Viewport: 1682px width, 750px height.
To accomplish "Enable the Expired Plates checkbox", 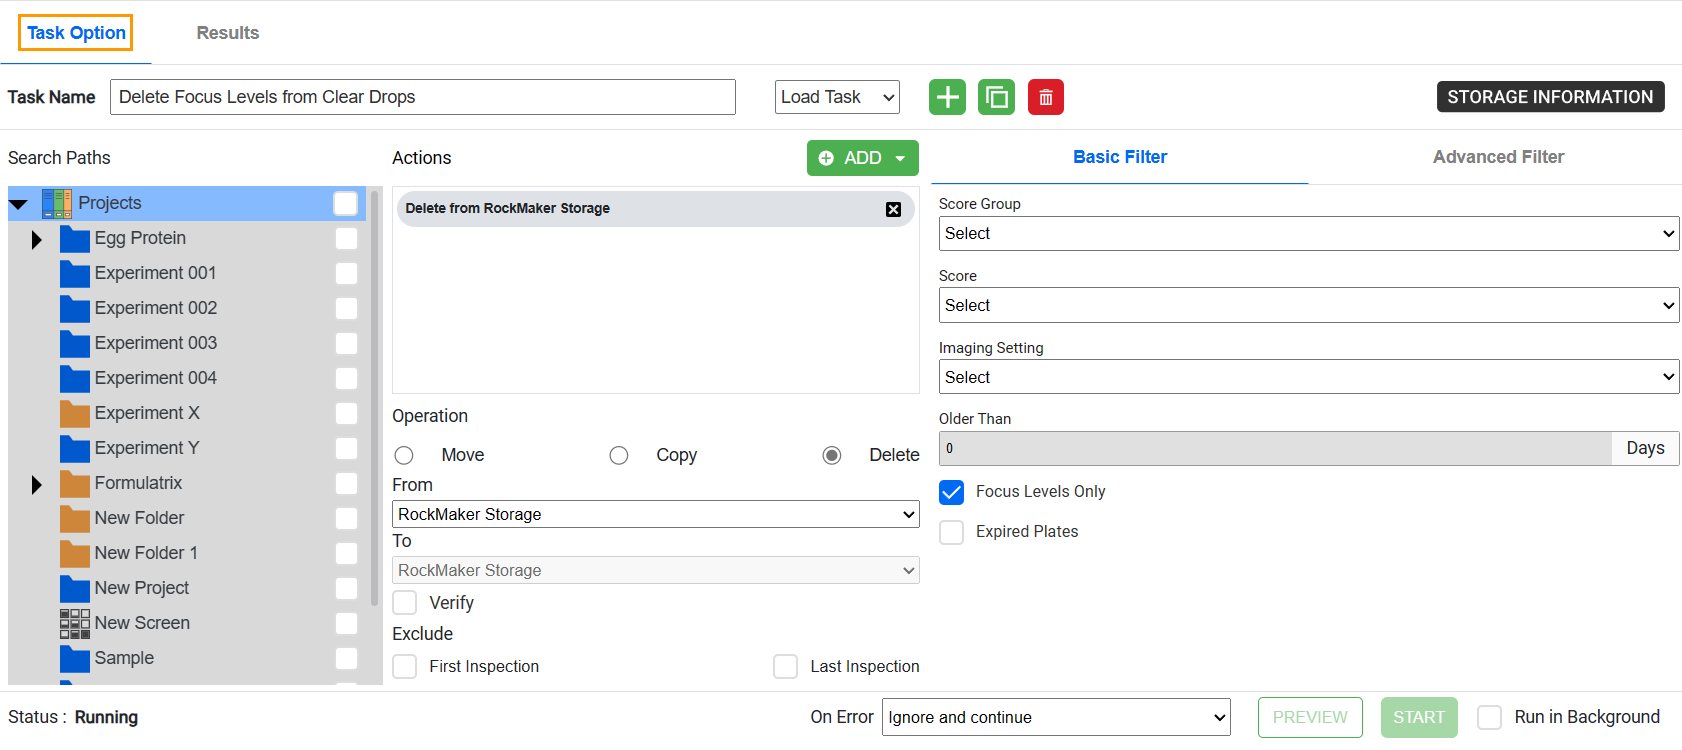I will 952,532.
